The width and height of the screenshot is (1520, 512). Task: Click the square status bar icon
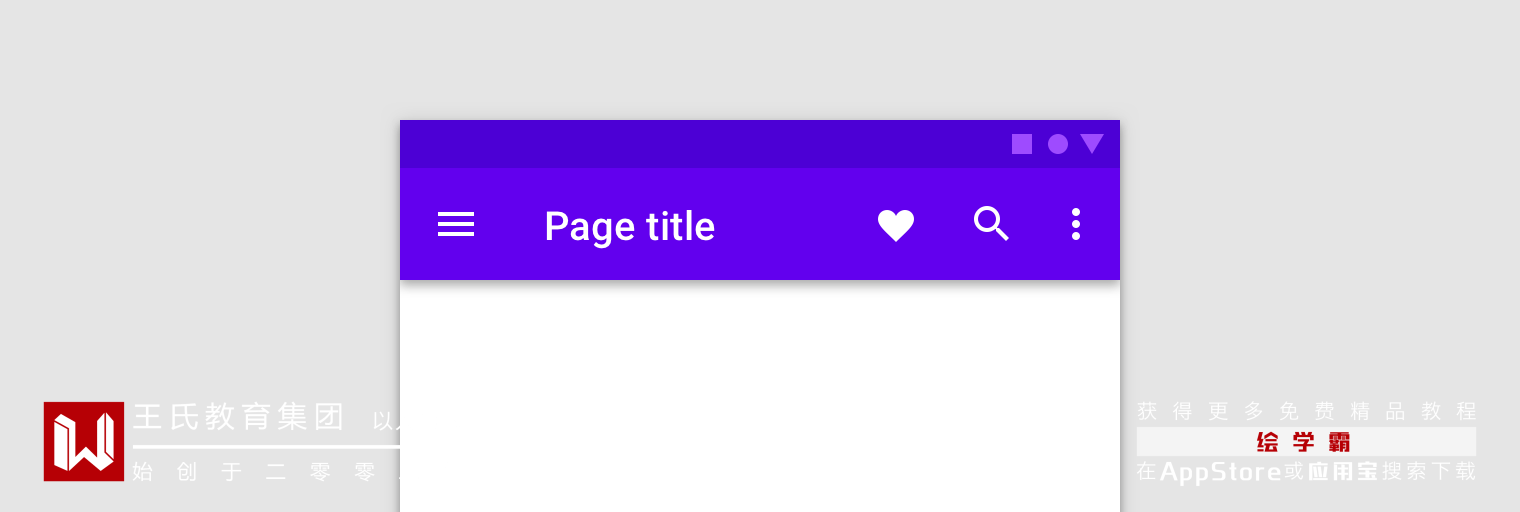1022,144
